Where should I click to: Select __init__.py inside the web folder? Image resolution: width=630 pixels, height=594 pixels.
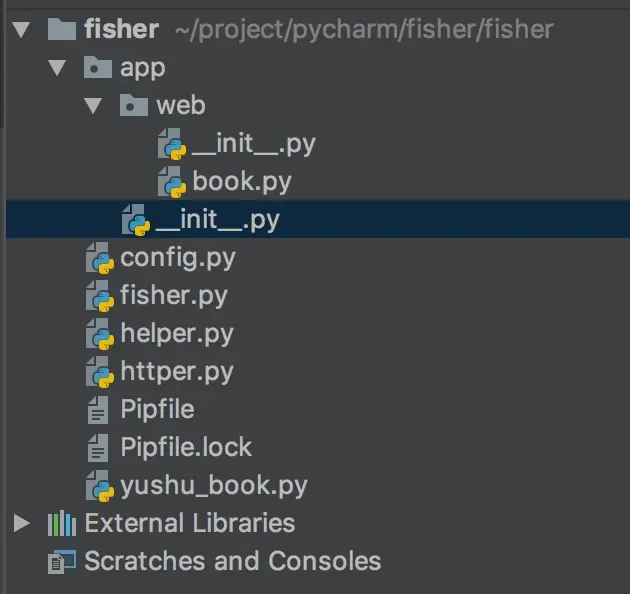coord(253,144)
